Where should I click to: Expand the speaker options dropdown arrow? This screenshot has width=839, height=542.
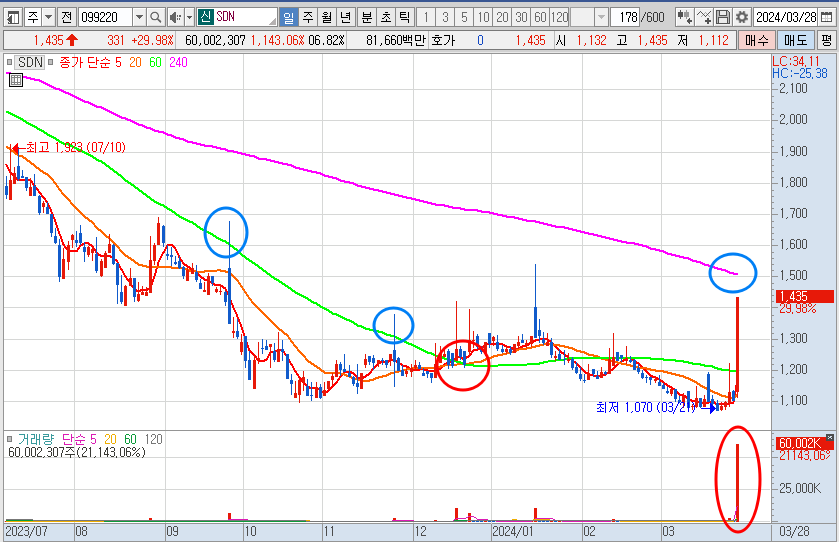point(189,17)
